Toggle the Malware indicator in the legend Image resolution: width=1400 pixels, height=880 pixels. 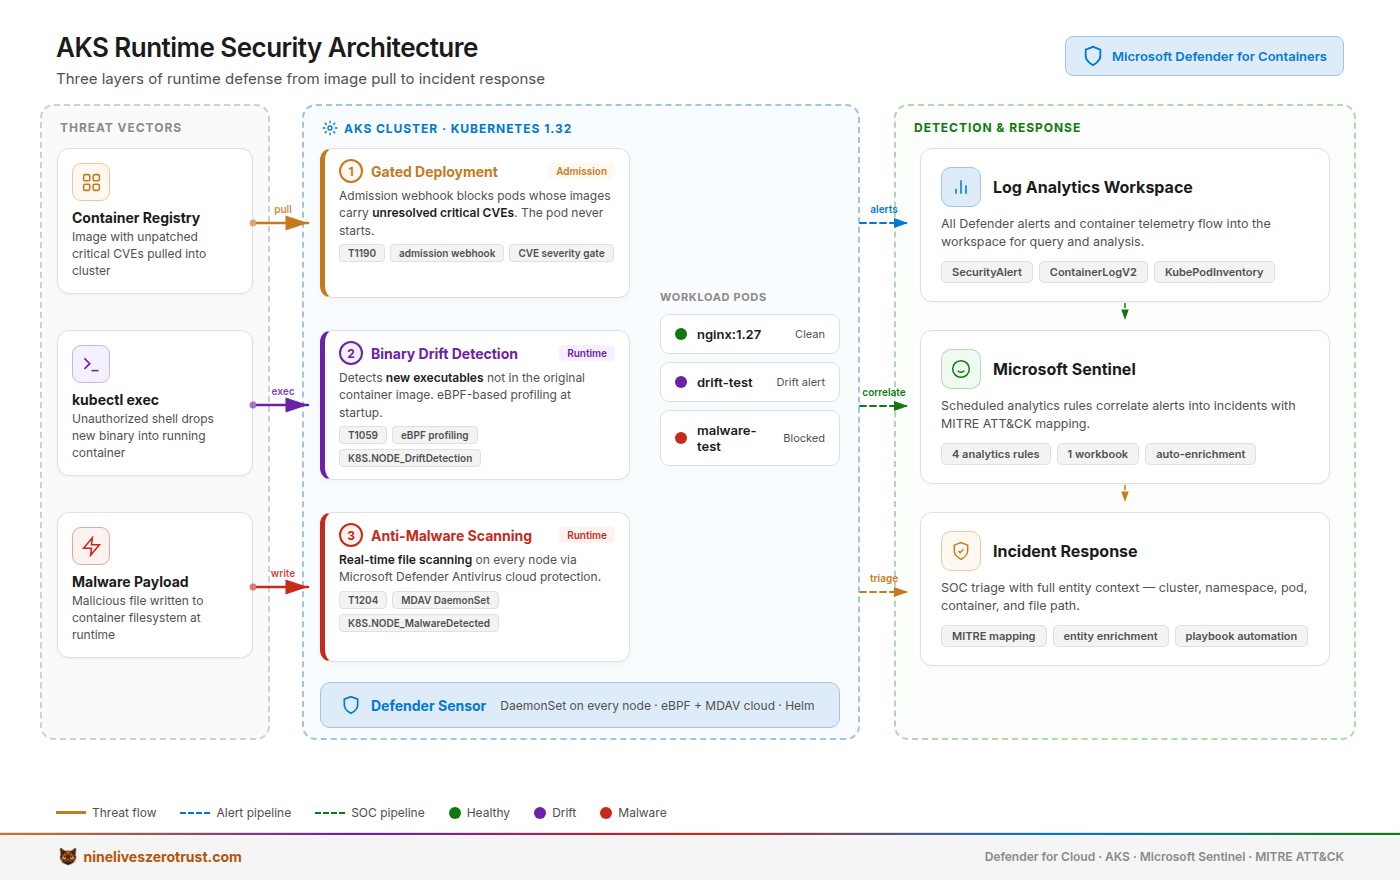[606, 812]
